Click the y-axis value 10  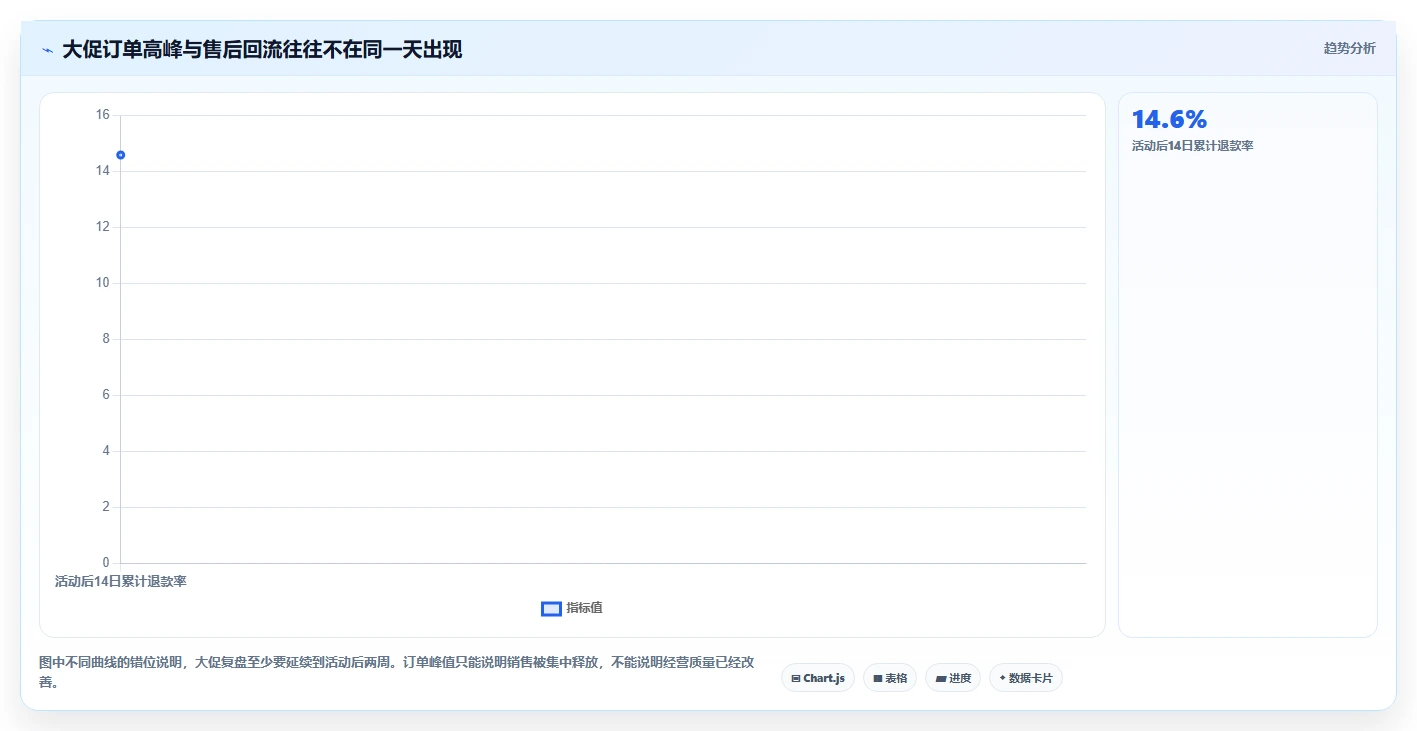coord(102,283)
